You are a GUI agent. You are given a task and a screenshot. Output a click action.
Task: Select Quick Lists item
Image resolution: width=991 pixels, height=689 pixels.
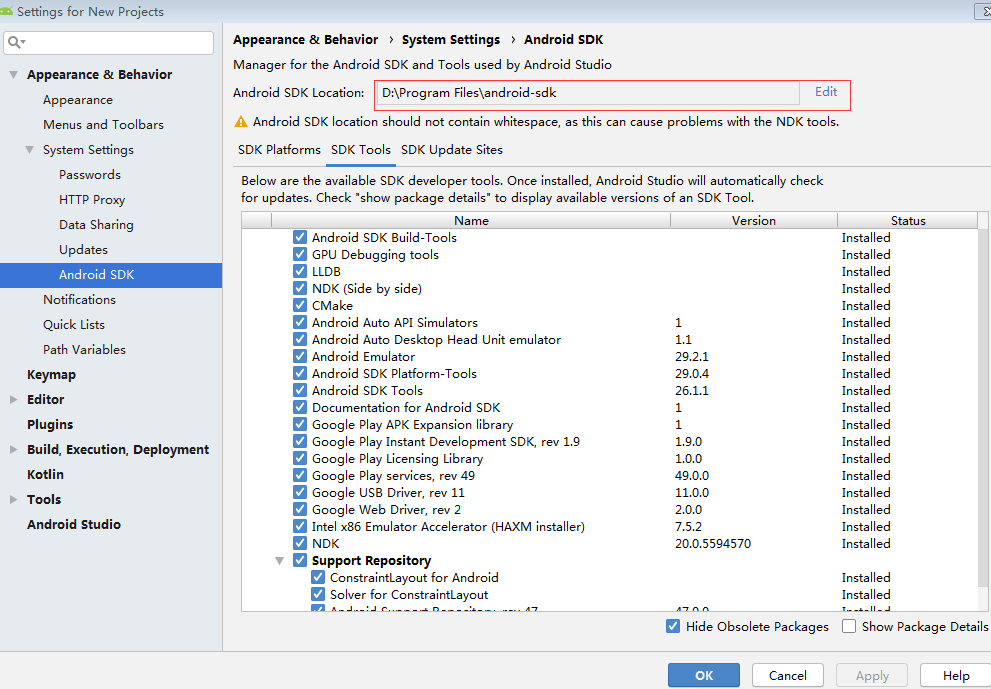click(73, 324)
